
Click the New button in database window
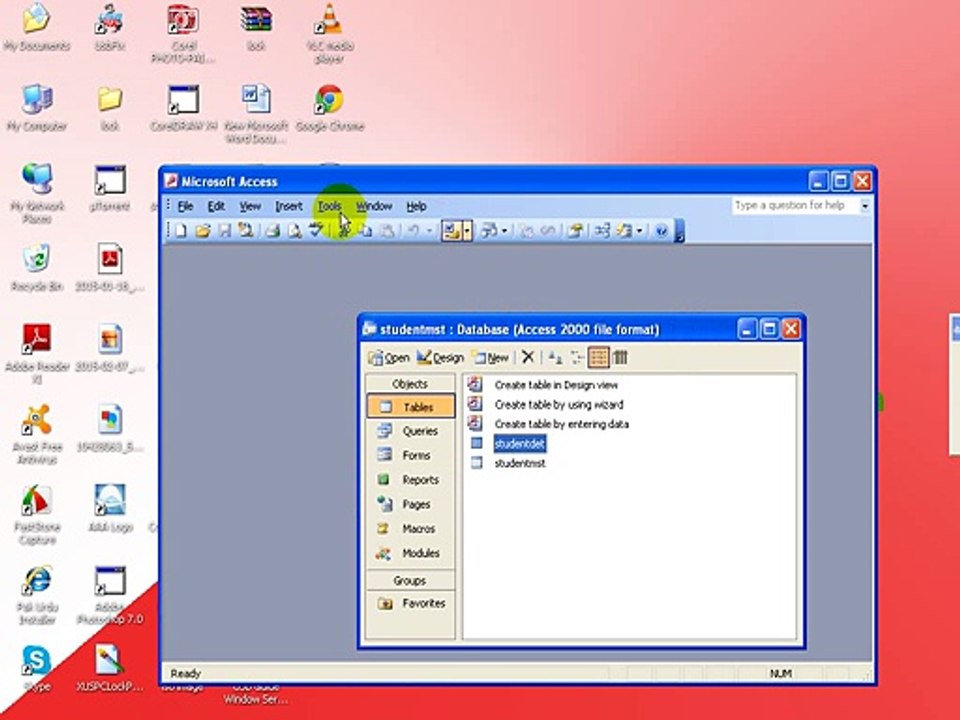[490, 358]
